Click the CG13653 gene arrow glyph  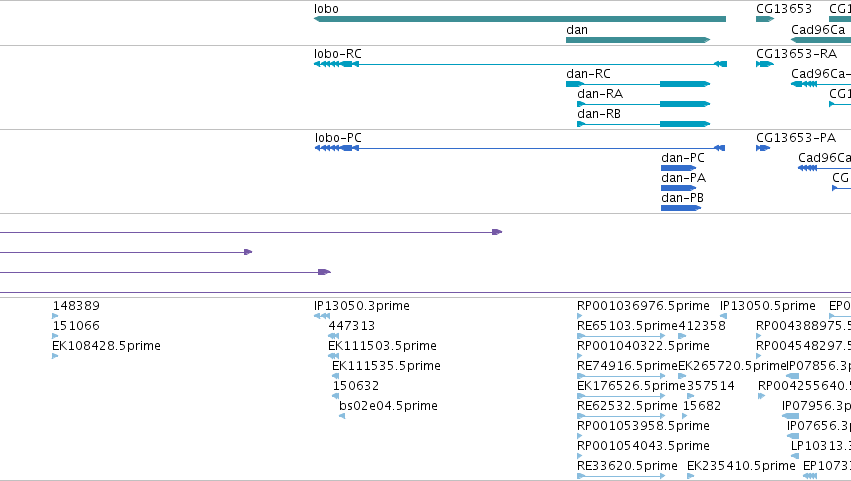pyautogui.click(x=765, y=19)
